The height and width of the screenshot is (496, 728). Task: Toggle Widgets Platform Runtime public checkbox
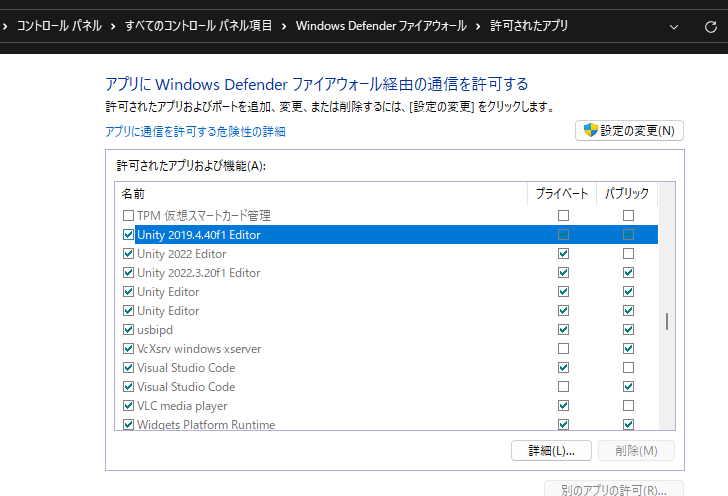pyautogui.click(x=628, y=424)
